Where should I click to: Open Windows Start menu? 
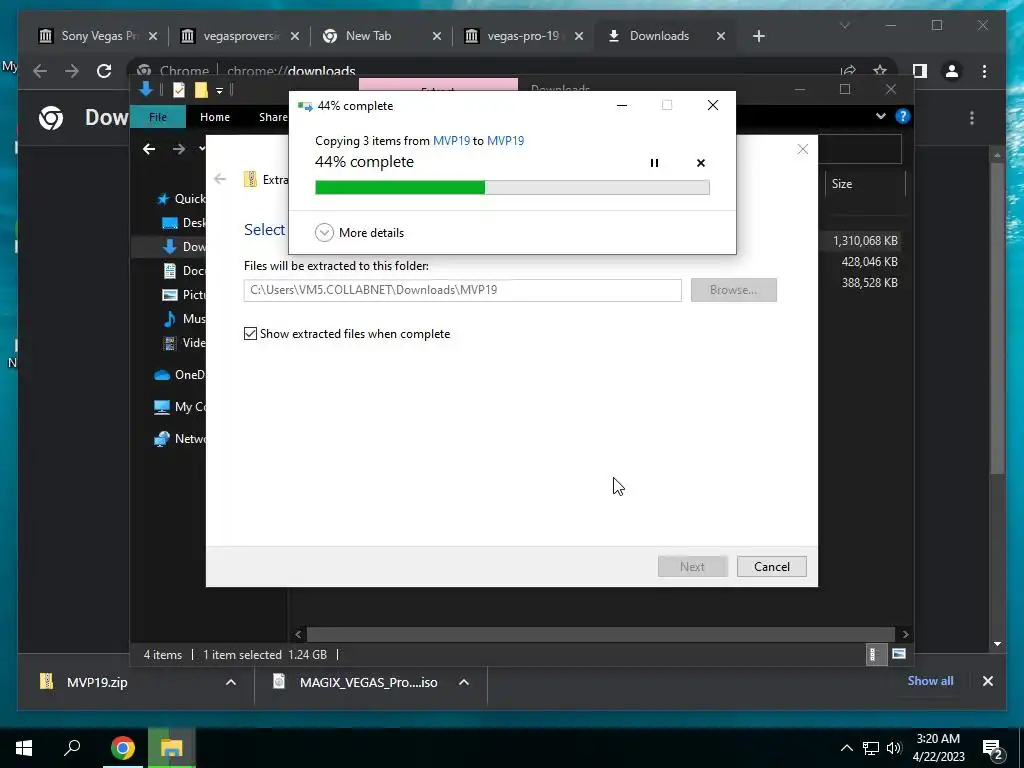pos(24,748)
